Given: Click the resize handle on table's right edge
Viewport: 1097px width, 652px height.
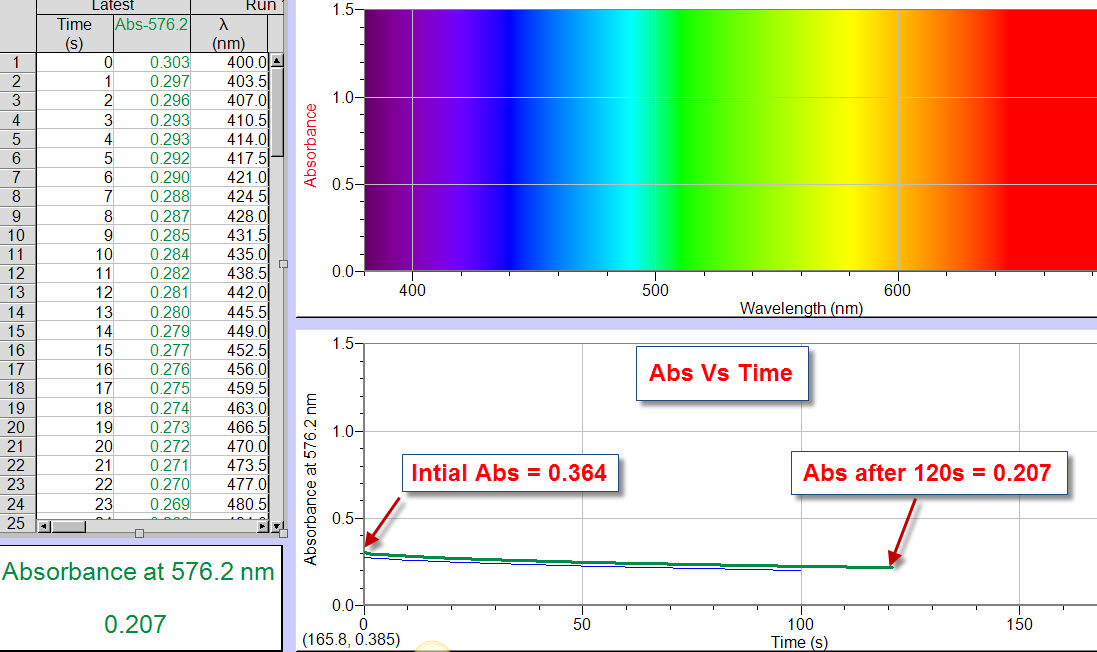Looking at the screenshot, I should click(283, 264).
